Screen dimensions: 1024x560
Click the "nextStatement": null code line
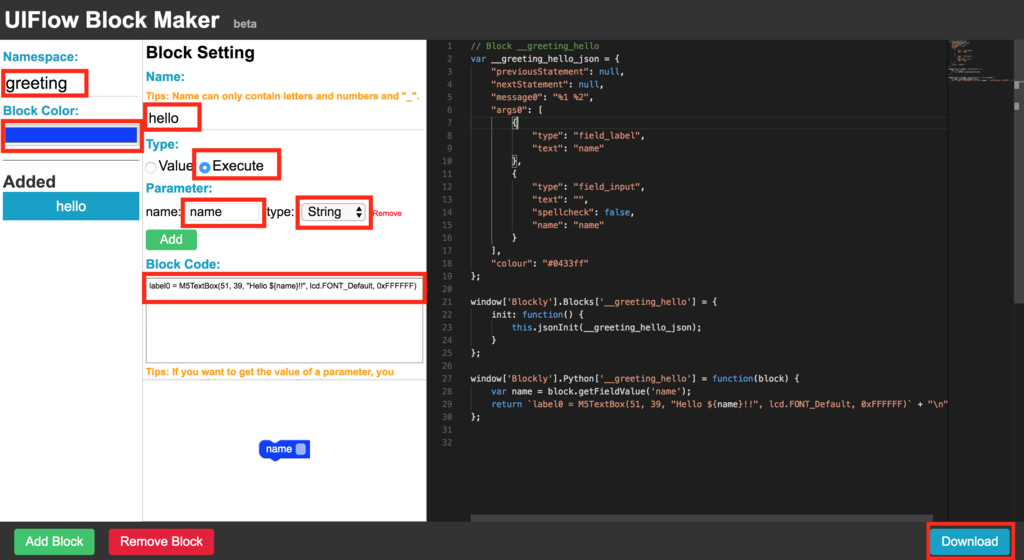point(547,84)
